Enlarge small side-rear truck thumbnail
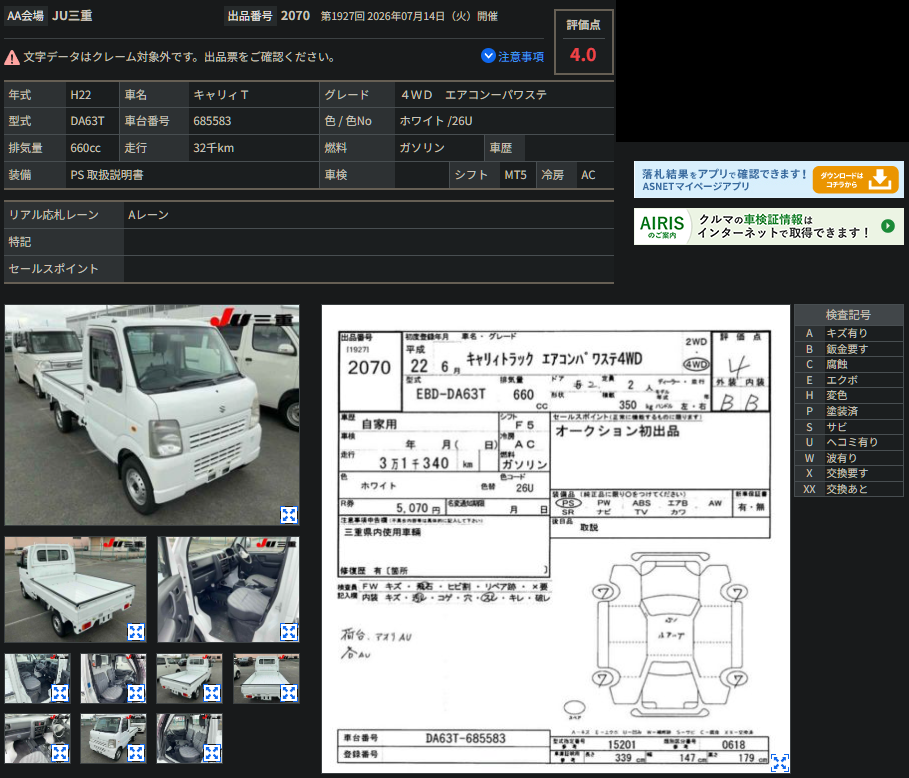Image resolution: width=909 pixels, height=778 pixels. 212,693
